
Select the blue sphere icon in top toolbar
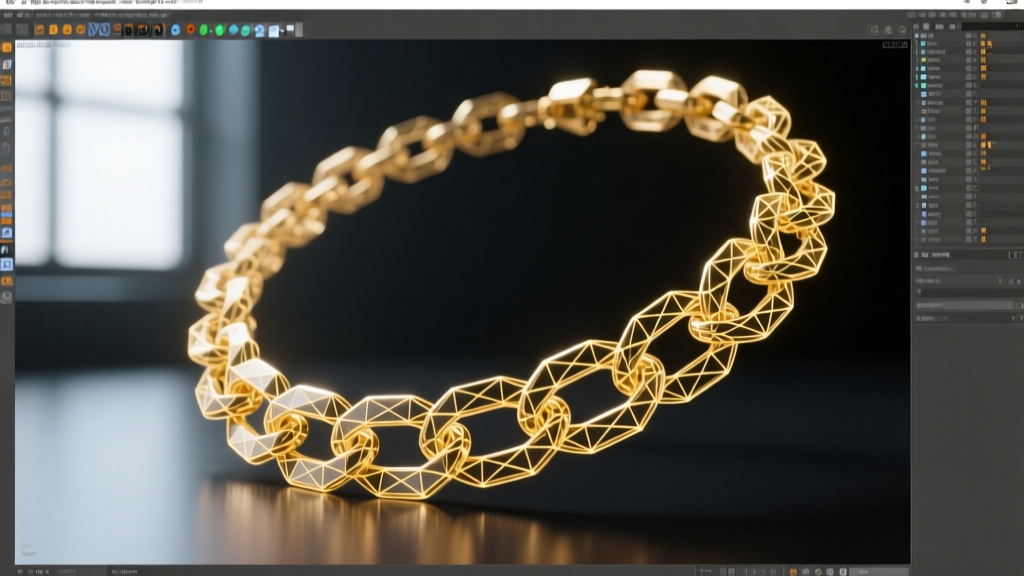point(175,30)
